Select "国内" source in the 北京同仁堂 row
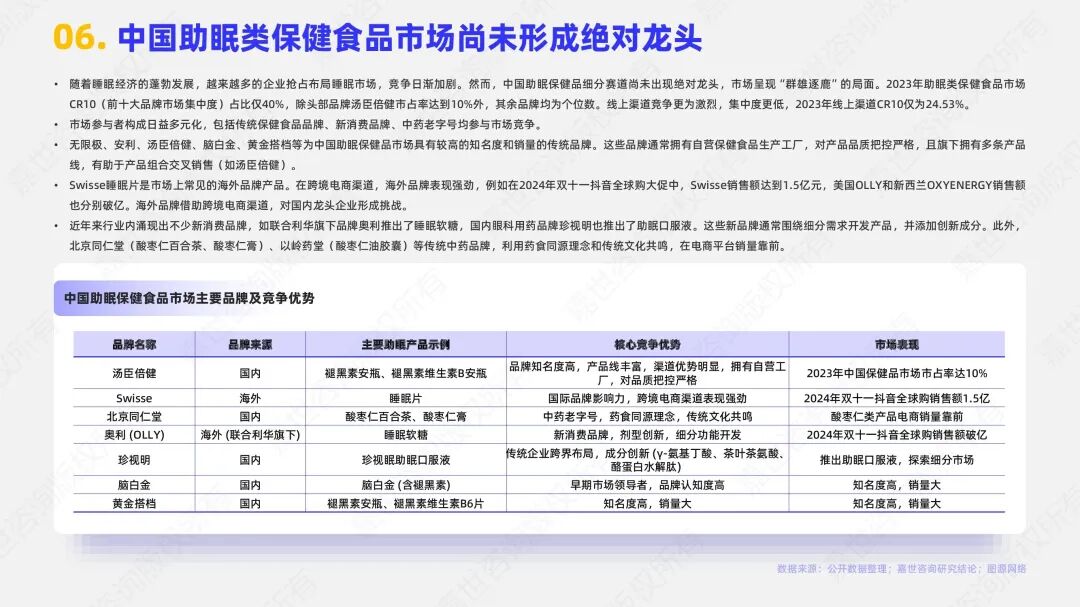The width and height of the screenshot is (1080, 607). (250, 417)
